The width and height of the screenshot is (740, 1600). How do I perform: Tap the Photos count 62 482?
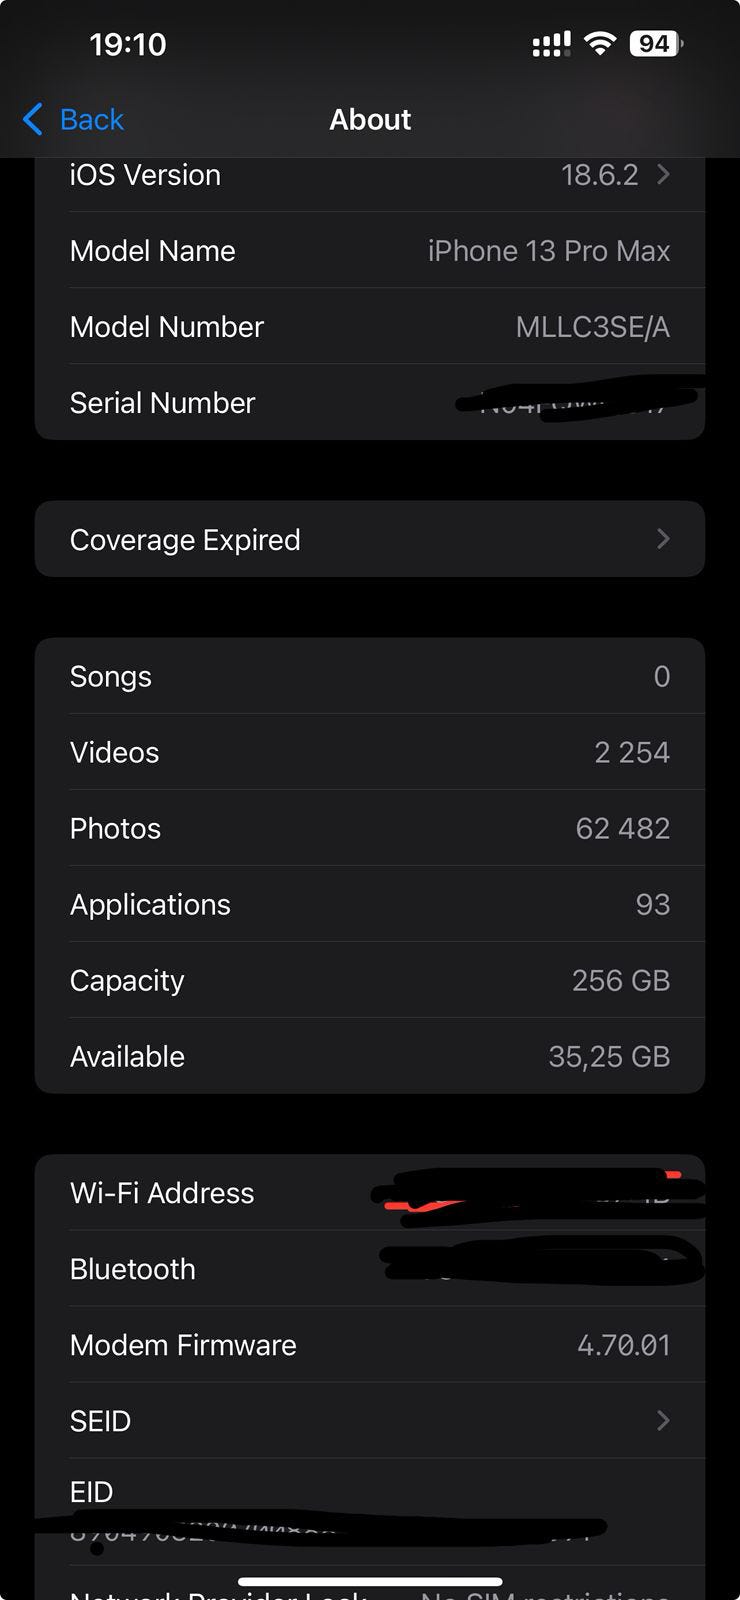pos(622,829)
